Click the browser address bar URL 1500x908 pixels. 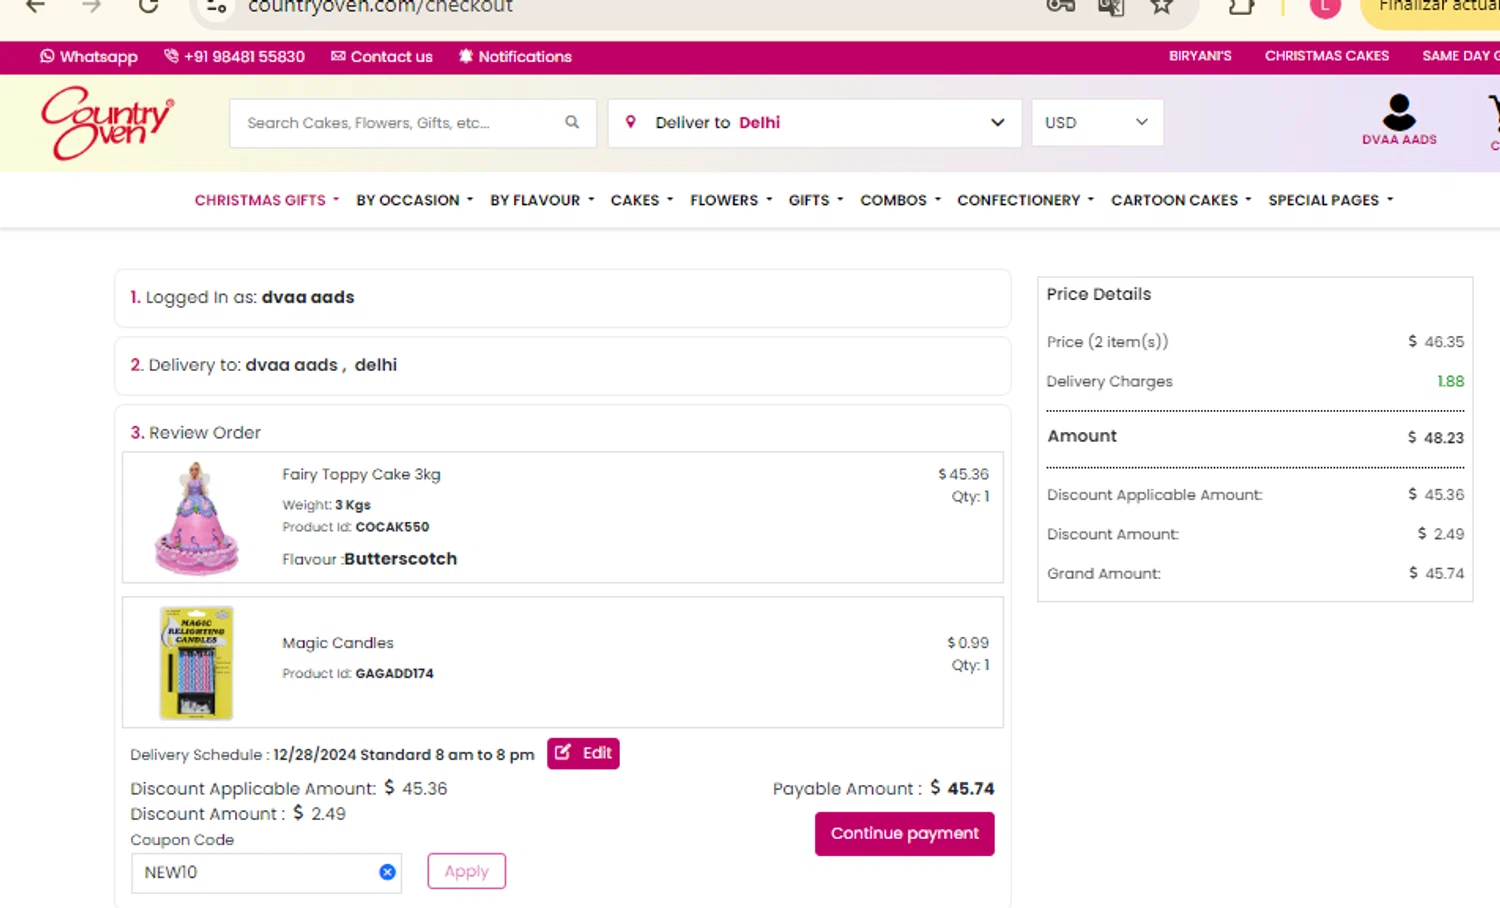380,6
